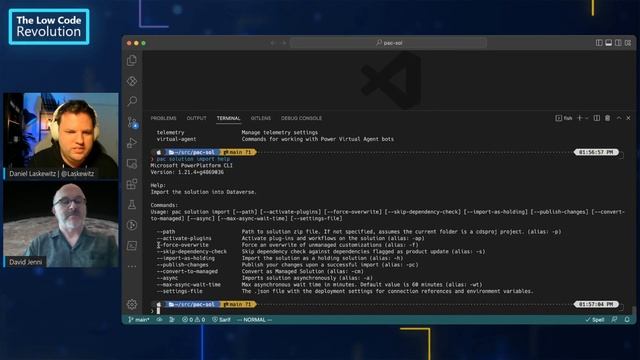Click the Sarif status bar item
Viewport: 640px width, 360px height.
(221, 320)
